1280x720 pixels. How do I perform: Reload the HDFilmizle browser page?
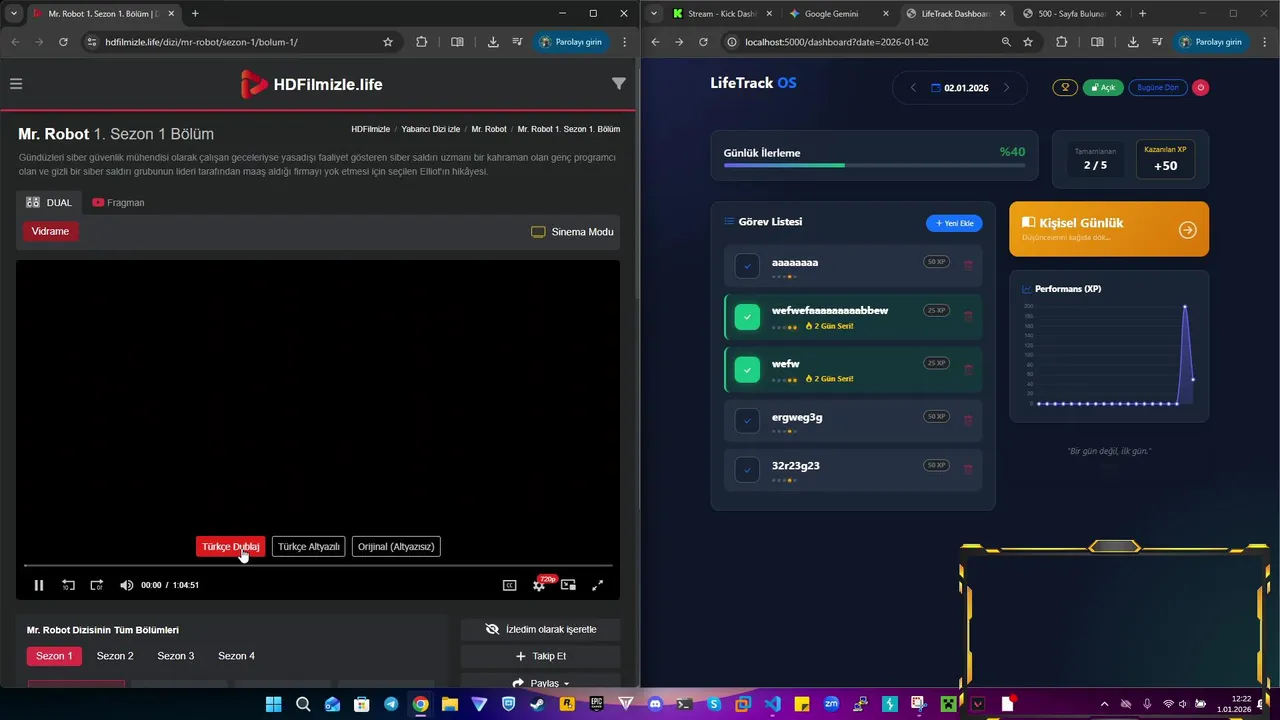[x=63, y=42]
